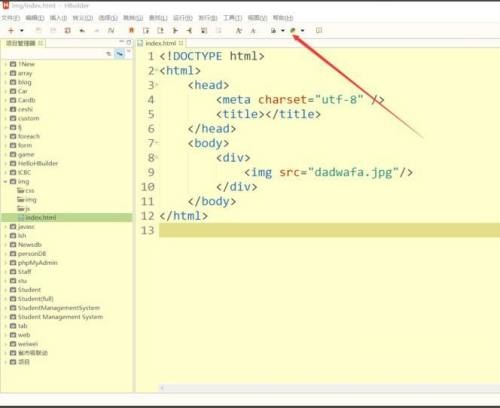Open the 文件(F) menu
This screenshot has width=500, height=408.
coord(11,18)
